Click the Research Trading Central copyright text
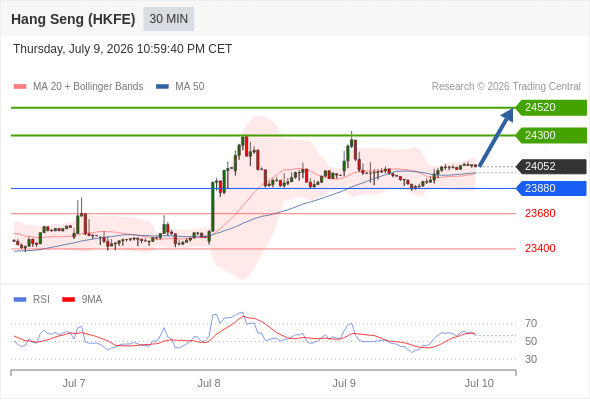This screenshot has width=590, height=400. (x=506, y=87)
